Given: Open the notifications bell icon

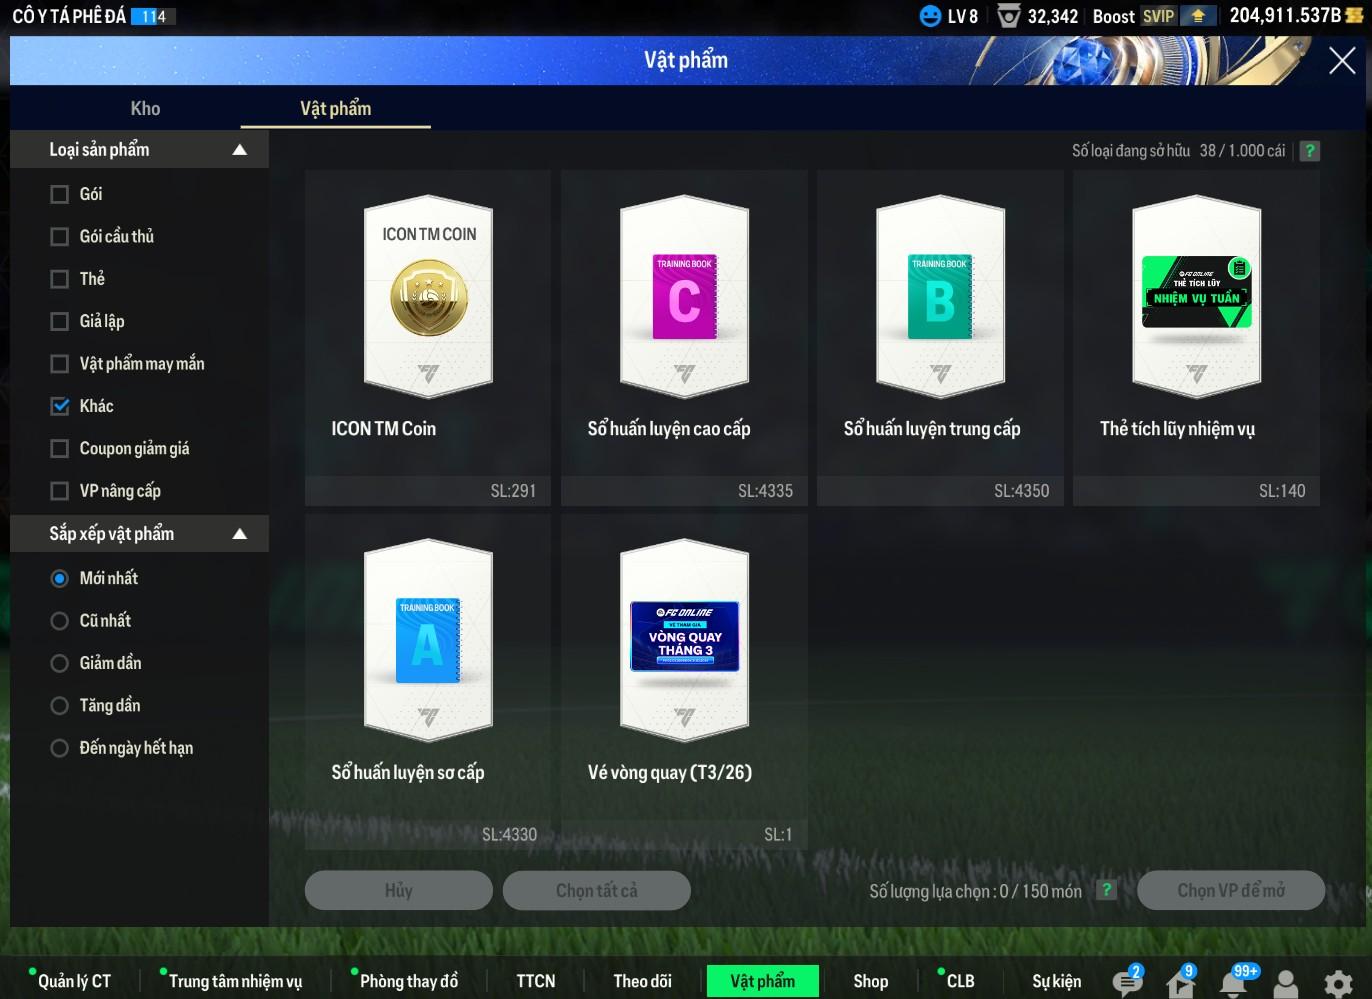Looking at the screenshot, I should pos(1233,982).
